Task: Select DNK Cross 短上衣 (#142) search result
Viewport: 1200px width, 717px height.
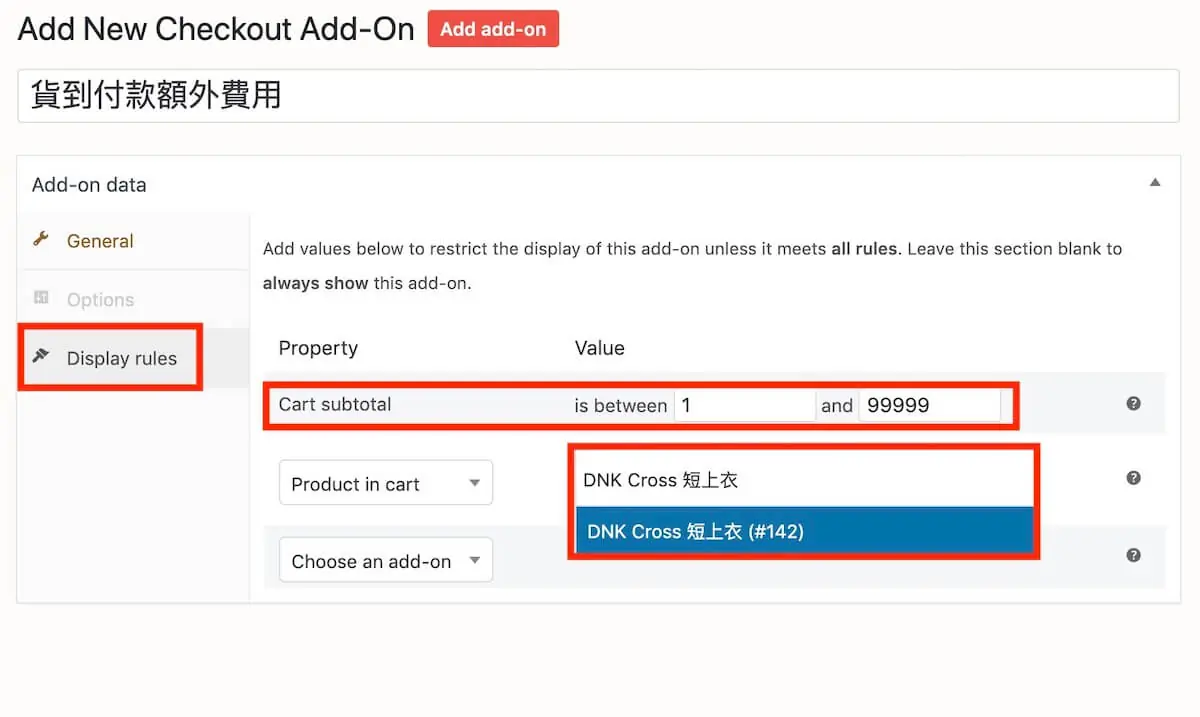Action: pyautogui.click(x=804, y=532)
